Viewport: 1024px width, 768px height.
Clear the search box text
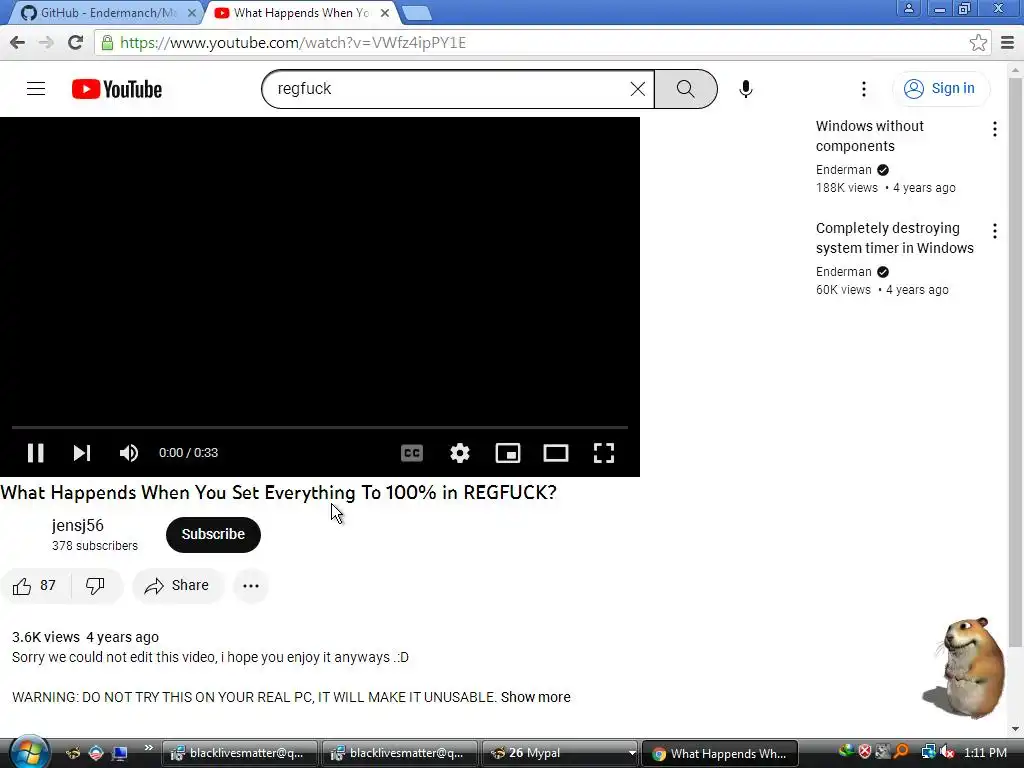[637, 89]
